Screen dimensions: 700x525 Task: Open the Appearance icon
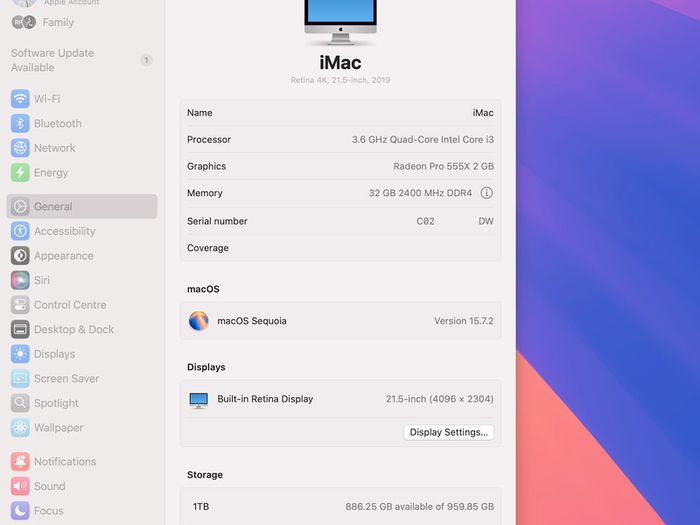pyautogui.click(x=20, y=255)
